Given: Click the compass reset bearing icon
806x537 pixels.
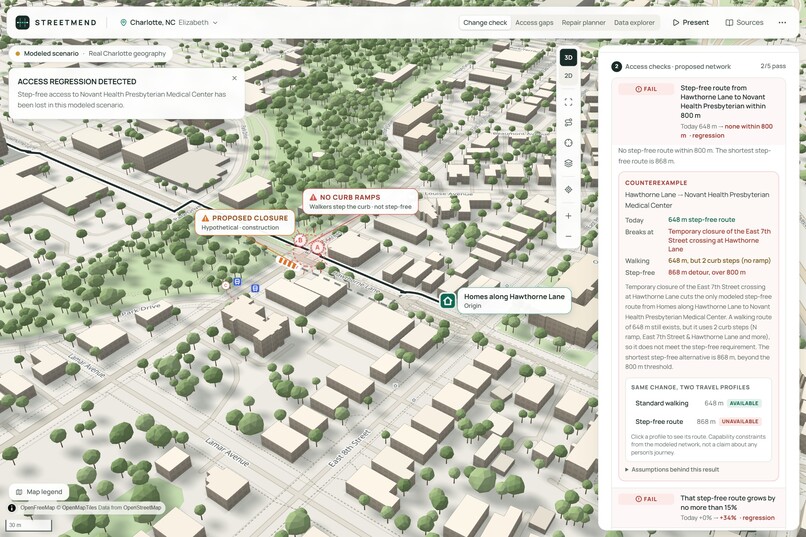Looking at the screenshot, I should 568,143.
